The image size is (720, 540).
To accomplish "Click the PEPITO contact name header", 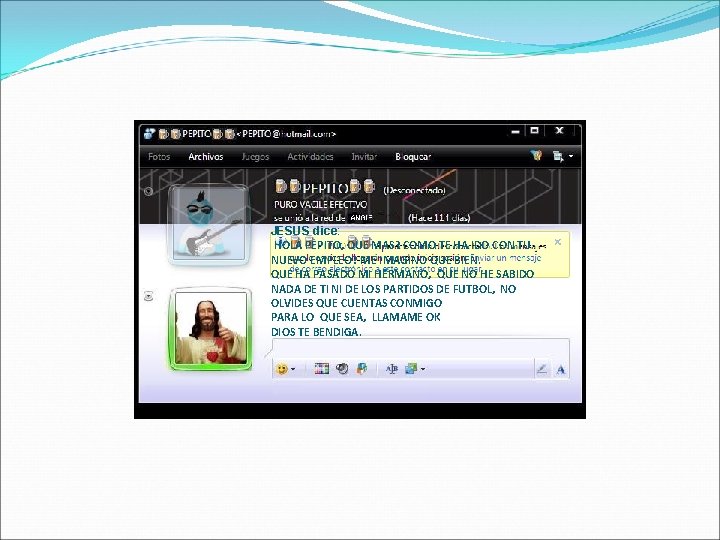I will pos(326,188).
